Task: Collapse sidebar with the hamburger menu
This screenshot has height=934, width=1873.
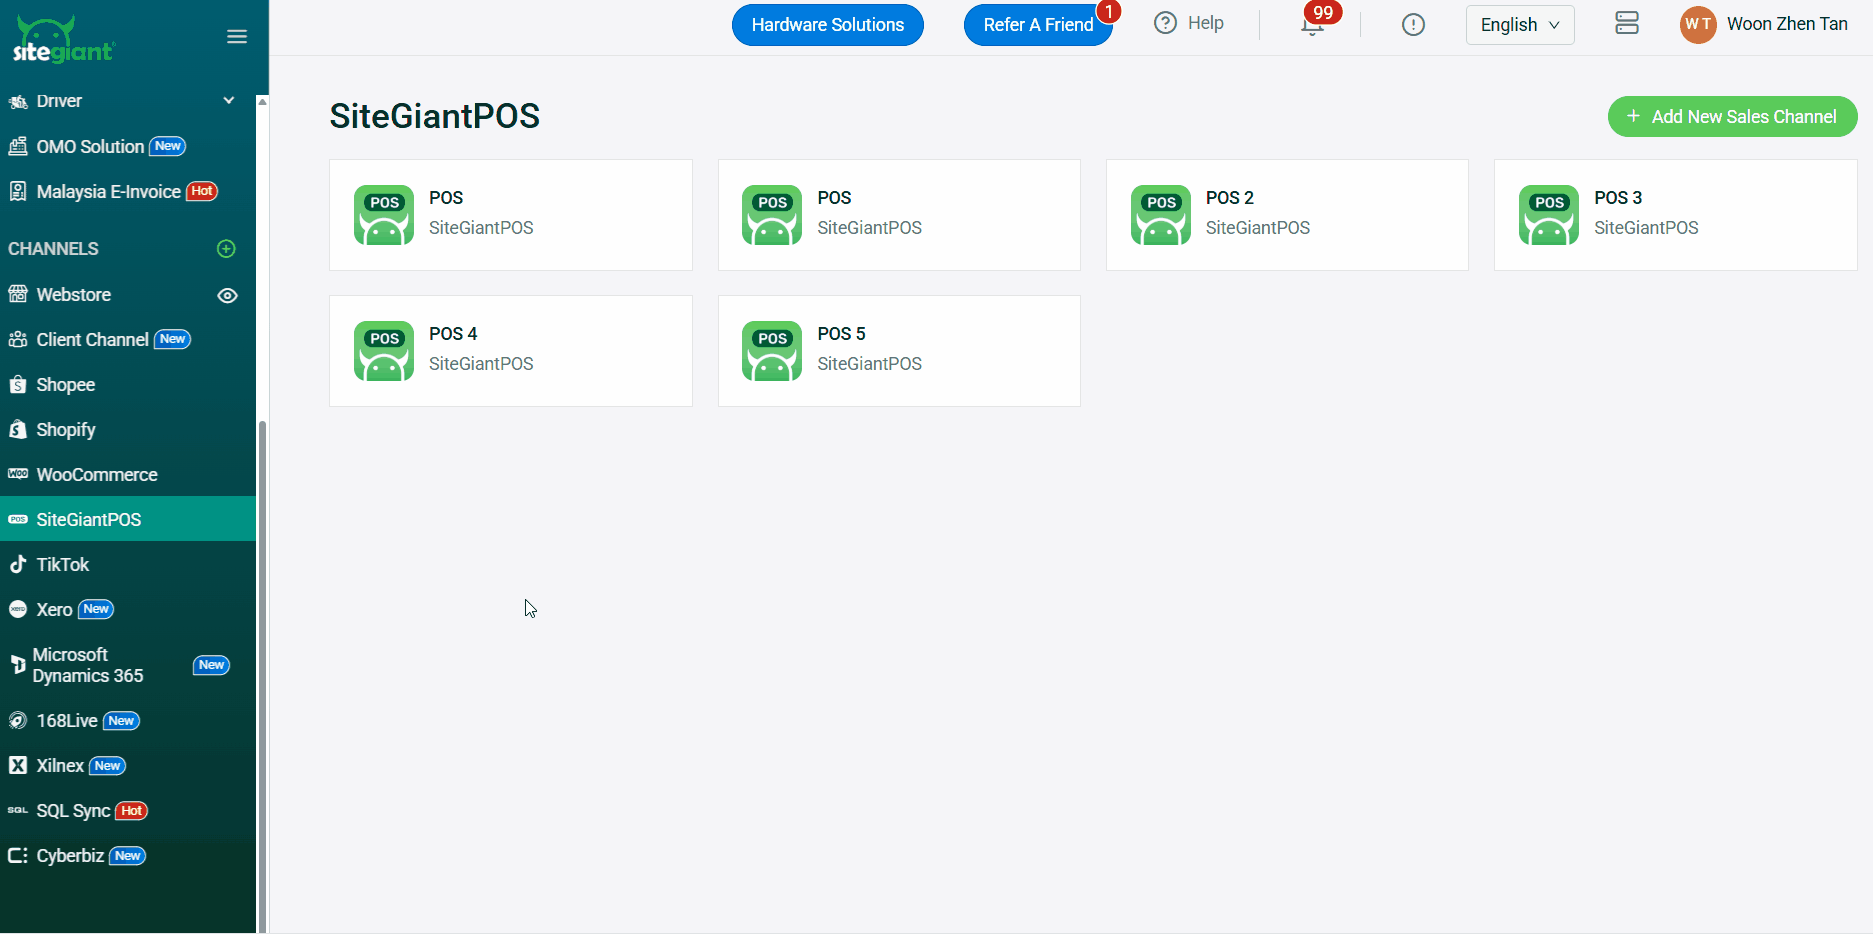Action: [237, 37]
